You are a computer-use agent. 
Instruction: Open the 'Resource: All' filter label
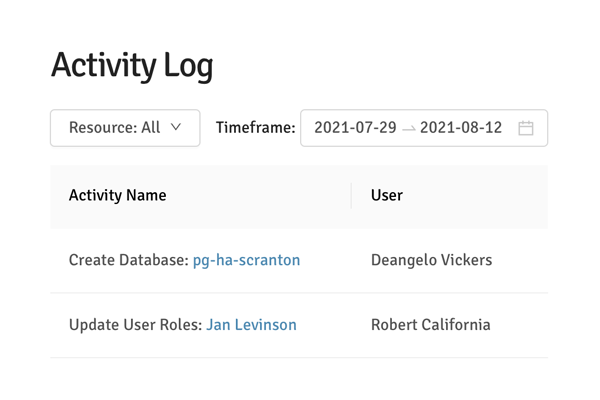114,128
